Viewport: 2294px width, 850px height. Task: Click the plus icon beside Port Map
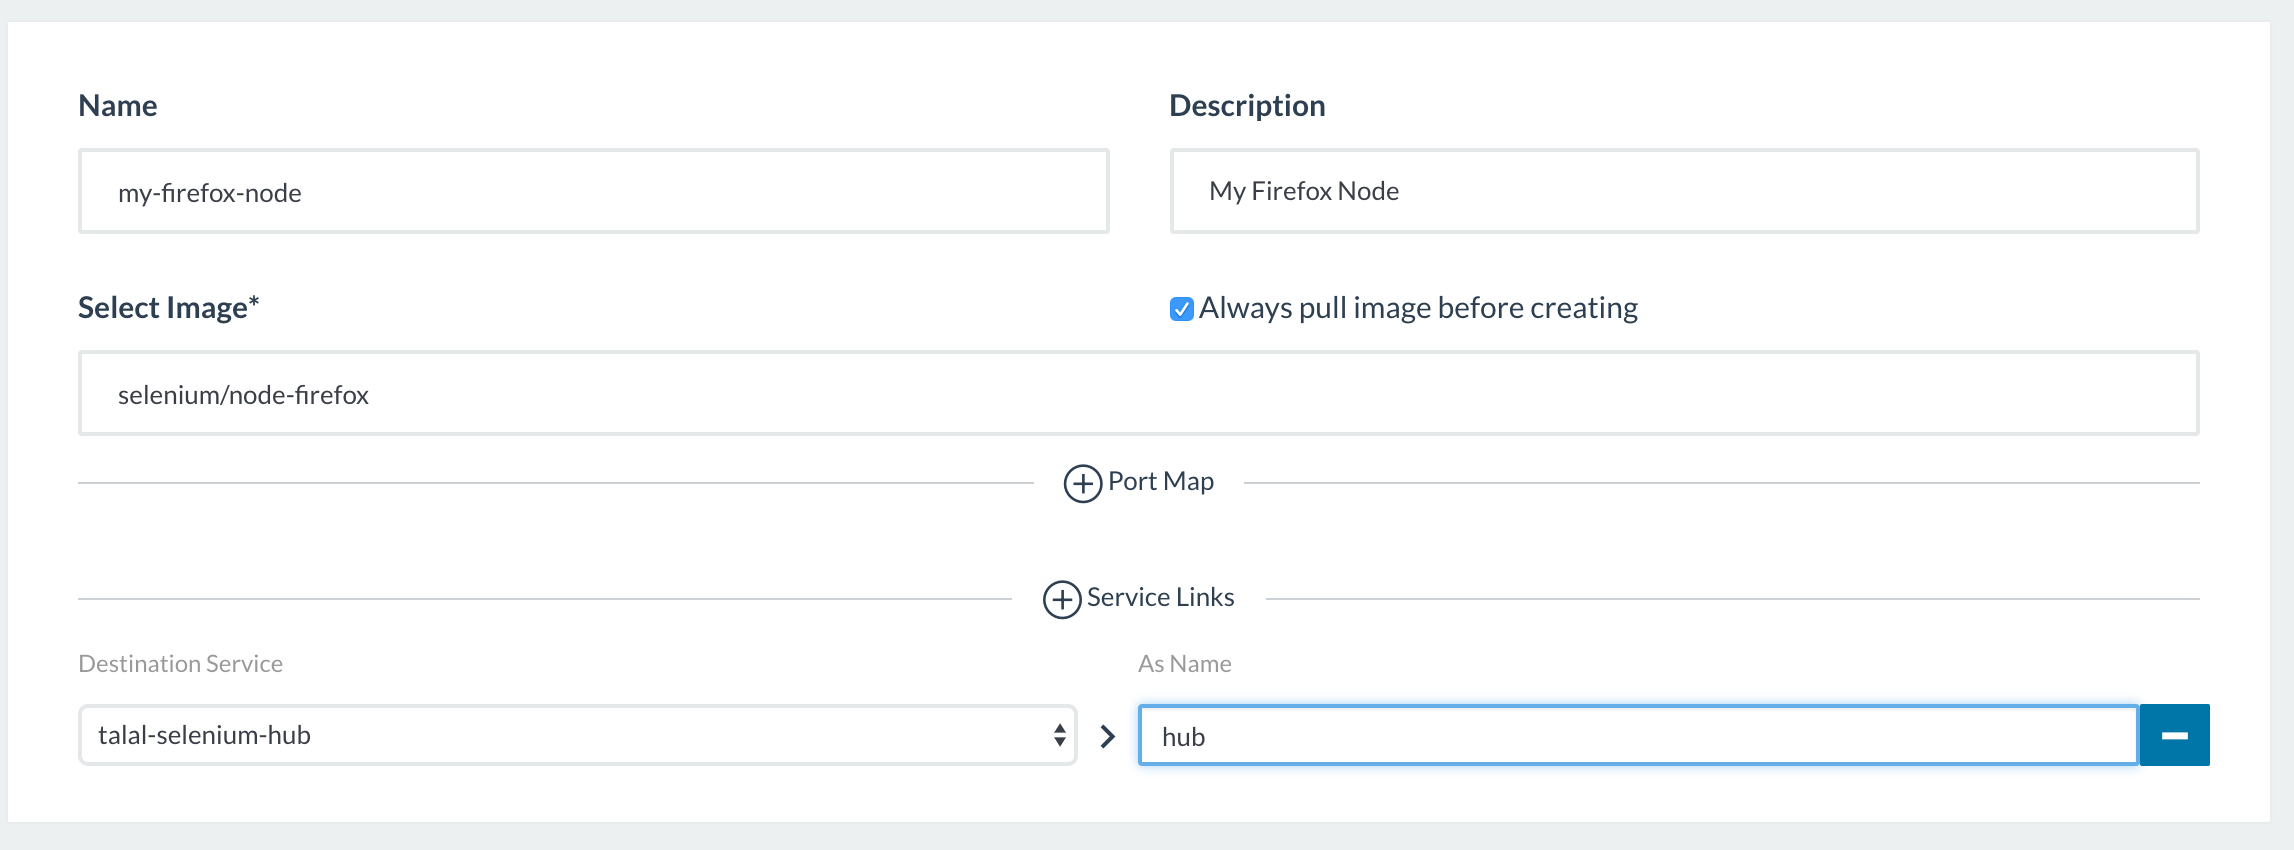pos(1082,483)
